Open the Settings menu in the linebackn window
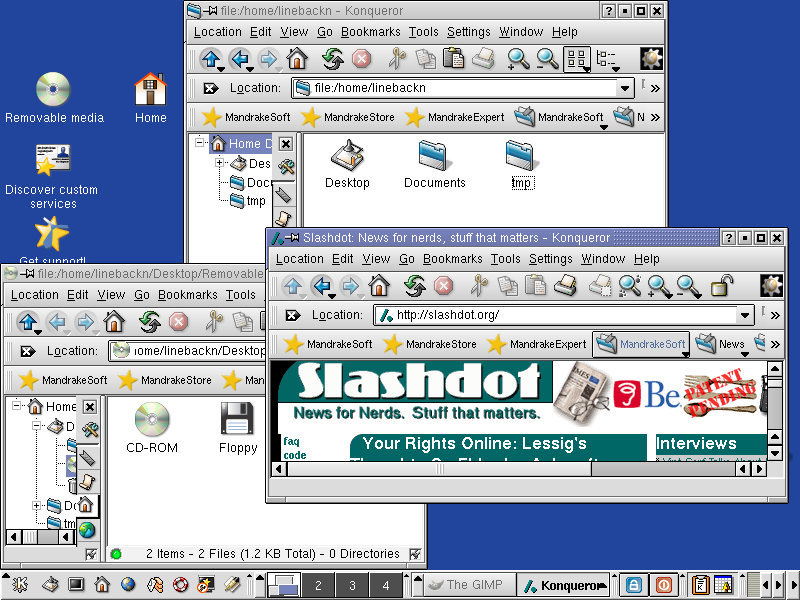Image resolution: width=800 pixels, height=600 pixels. click(468, 32)
